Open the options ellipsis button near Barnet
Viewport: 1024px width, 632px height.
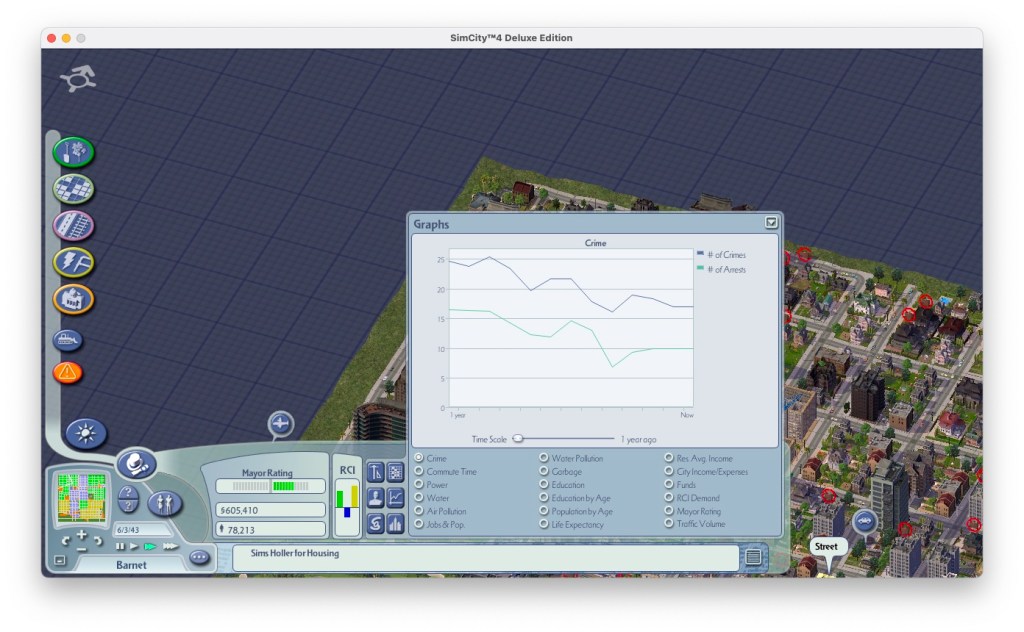pos(199,557)
